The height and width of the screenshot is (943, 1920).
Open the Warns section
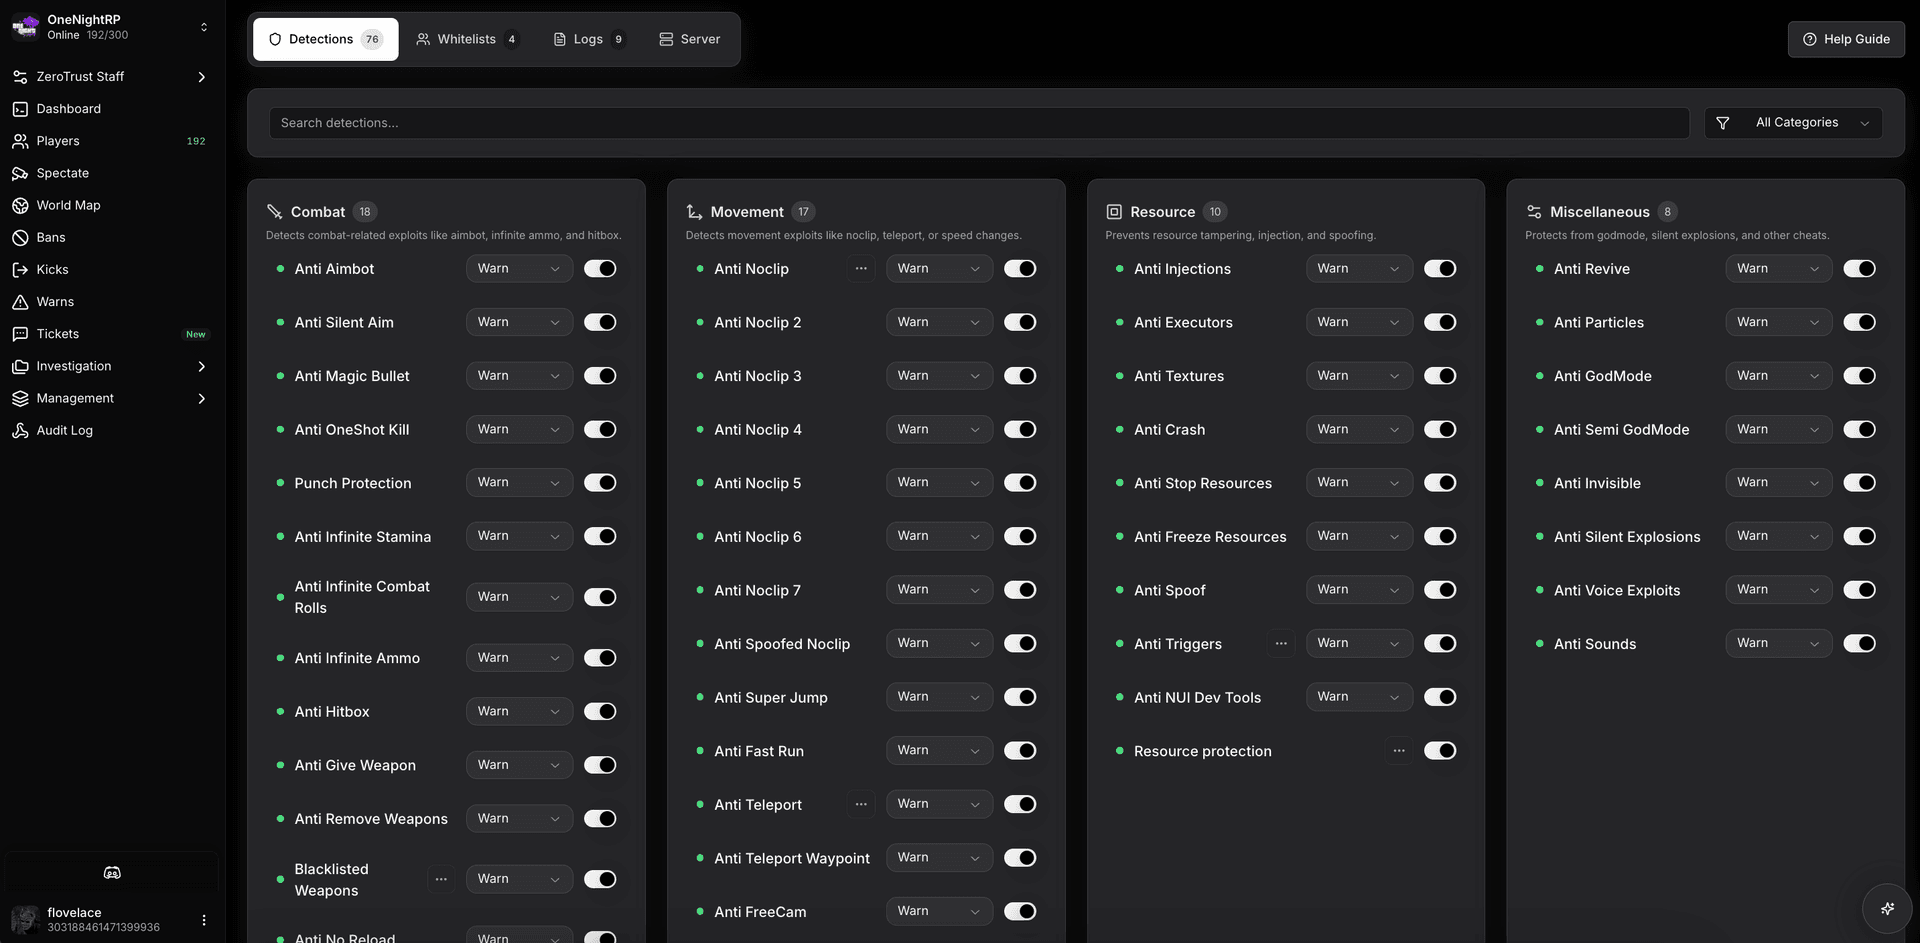110,301
